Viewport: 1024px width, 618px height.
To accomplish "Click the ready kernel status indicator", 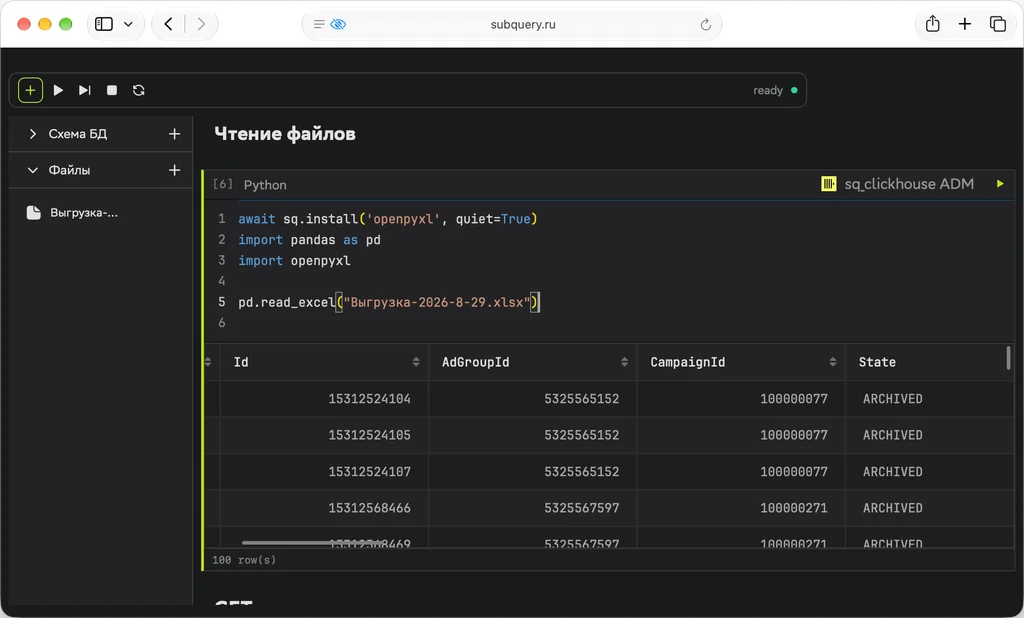I will (775, 90).
